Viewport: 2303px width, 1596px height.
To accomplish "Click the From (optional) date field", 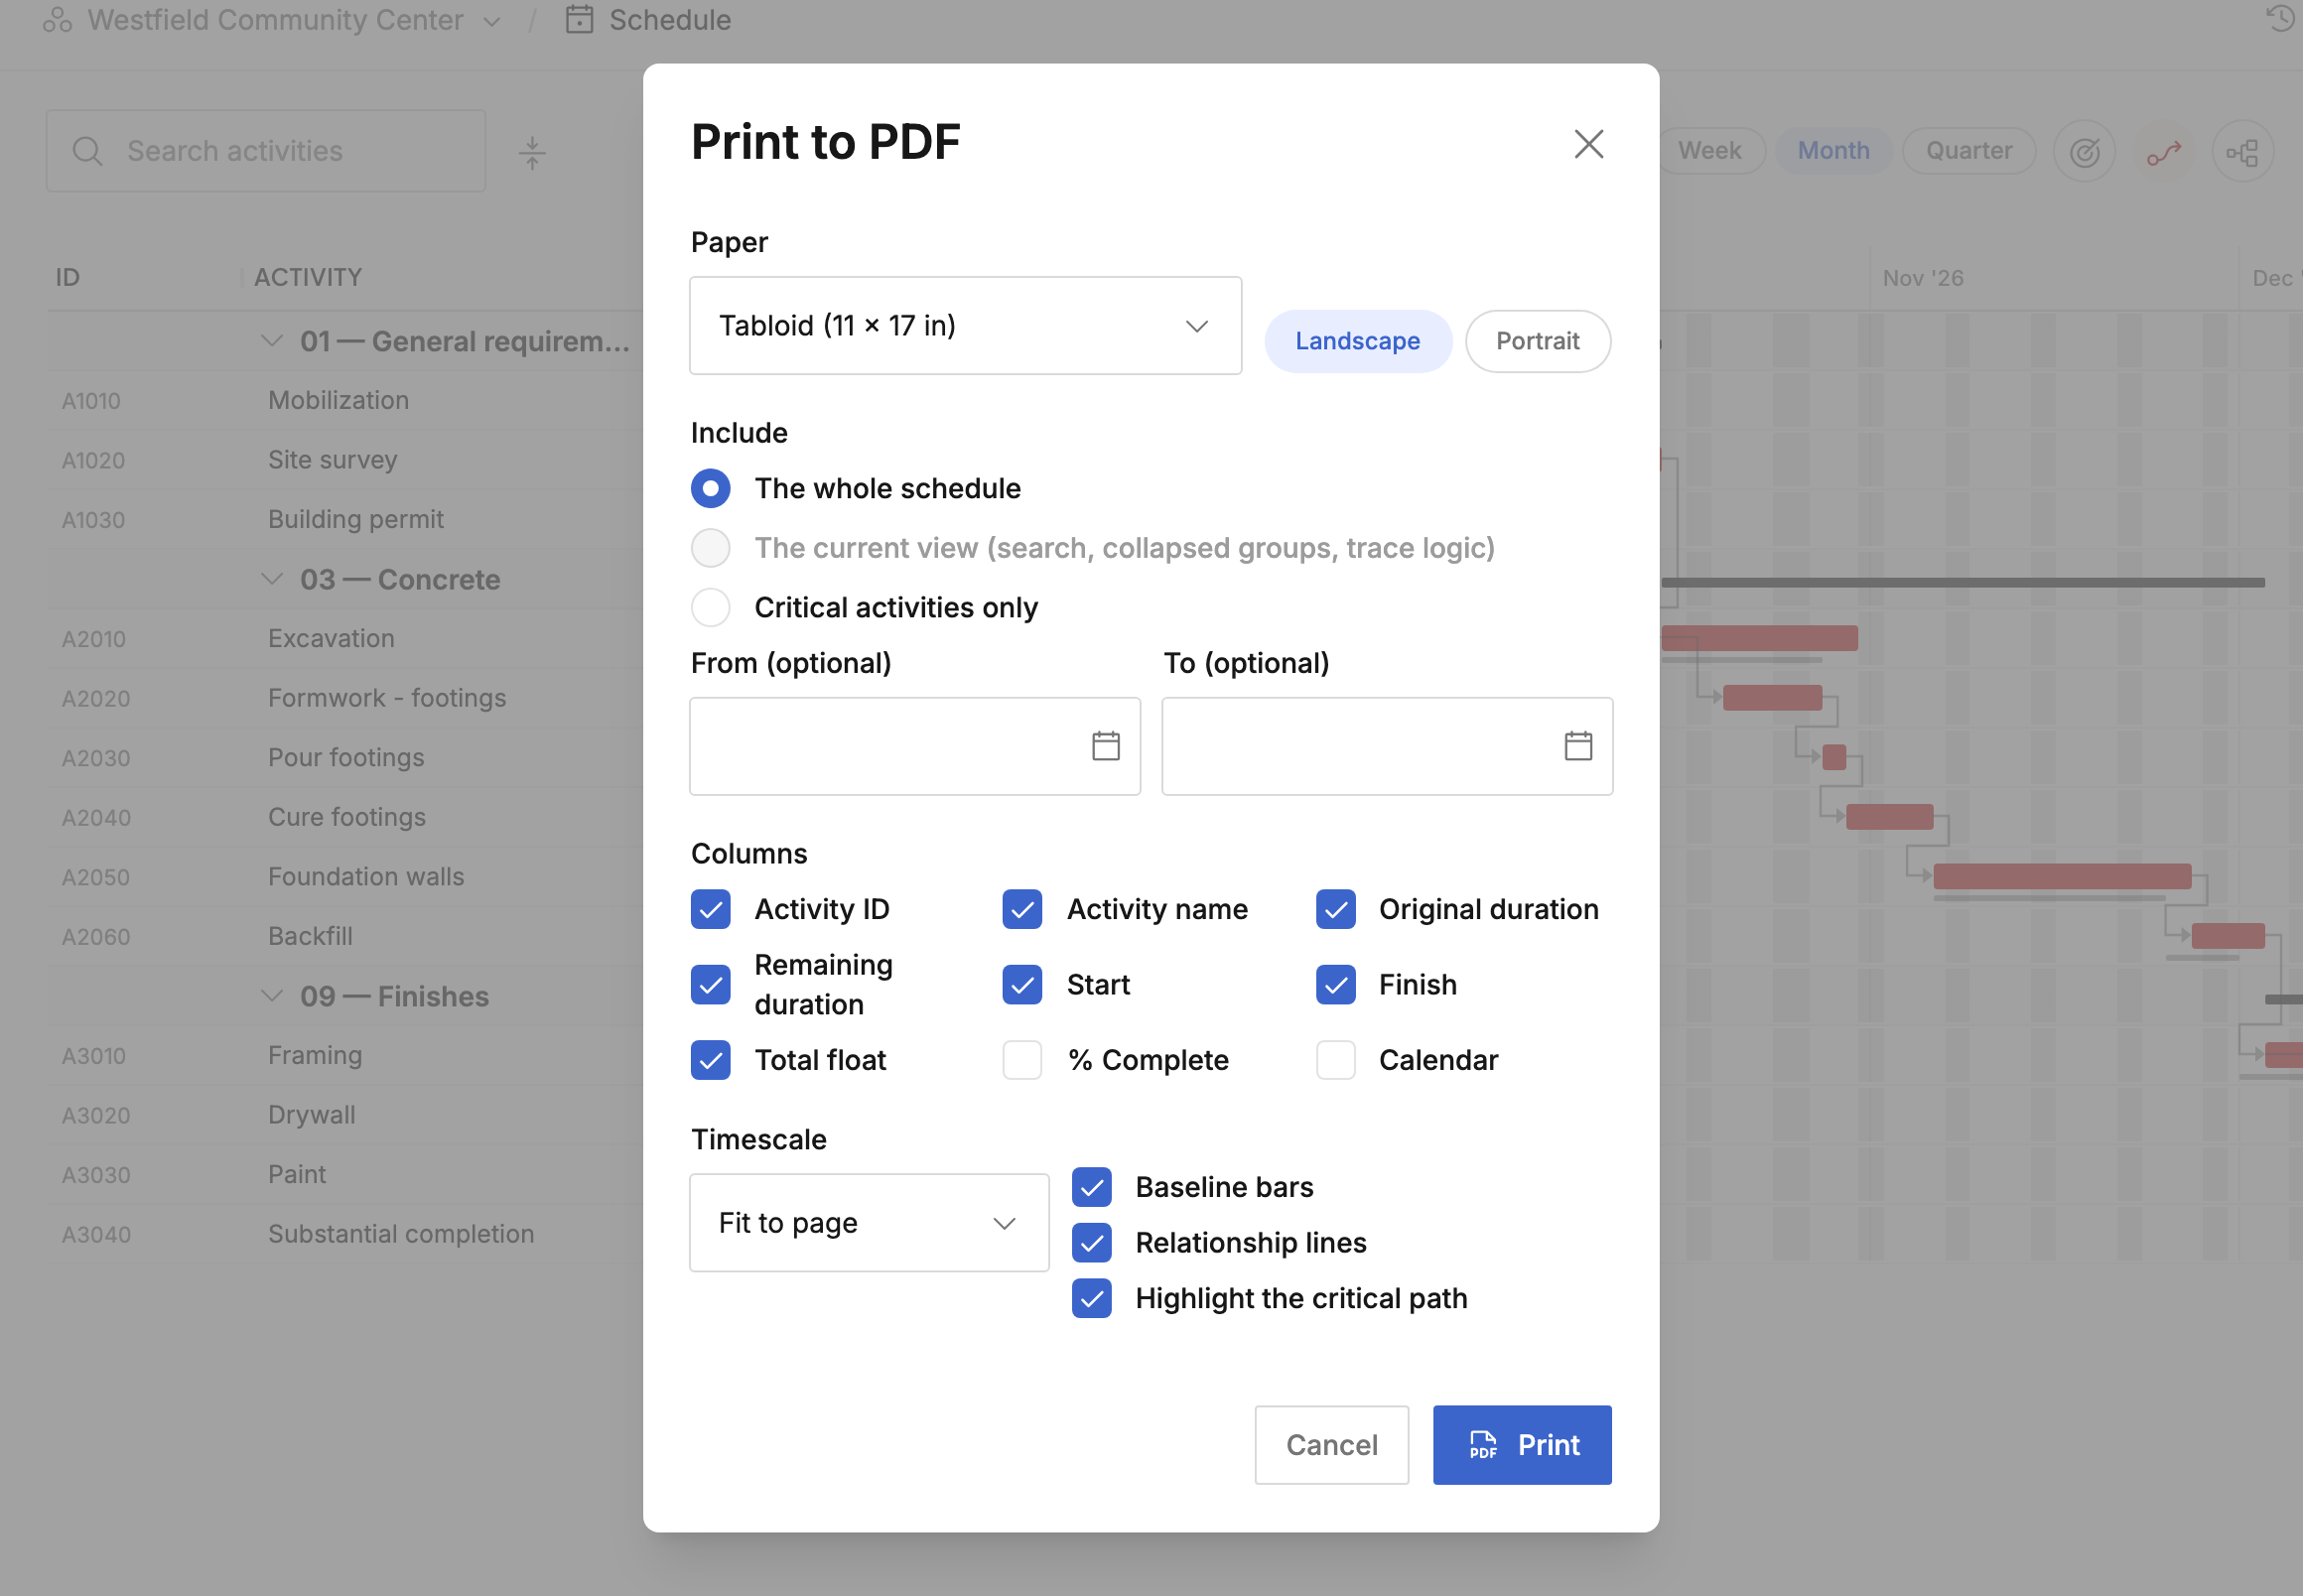I will [915, 746].
